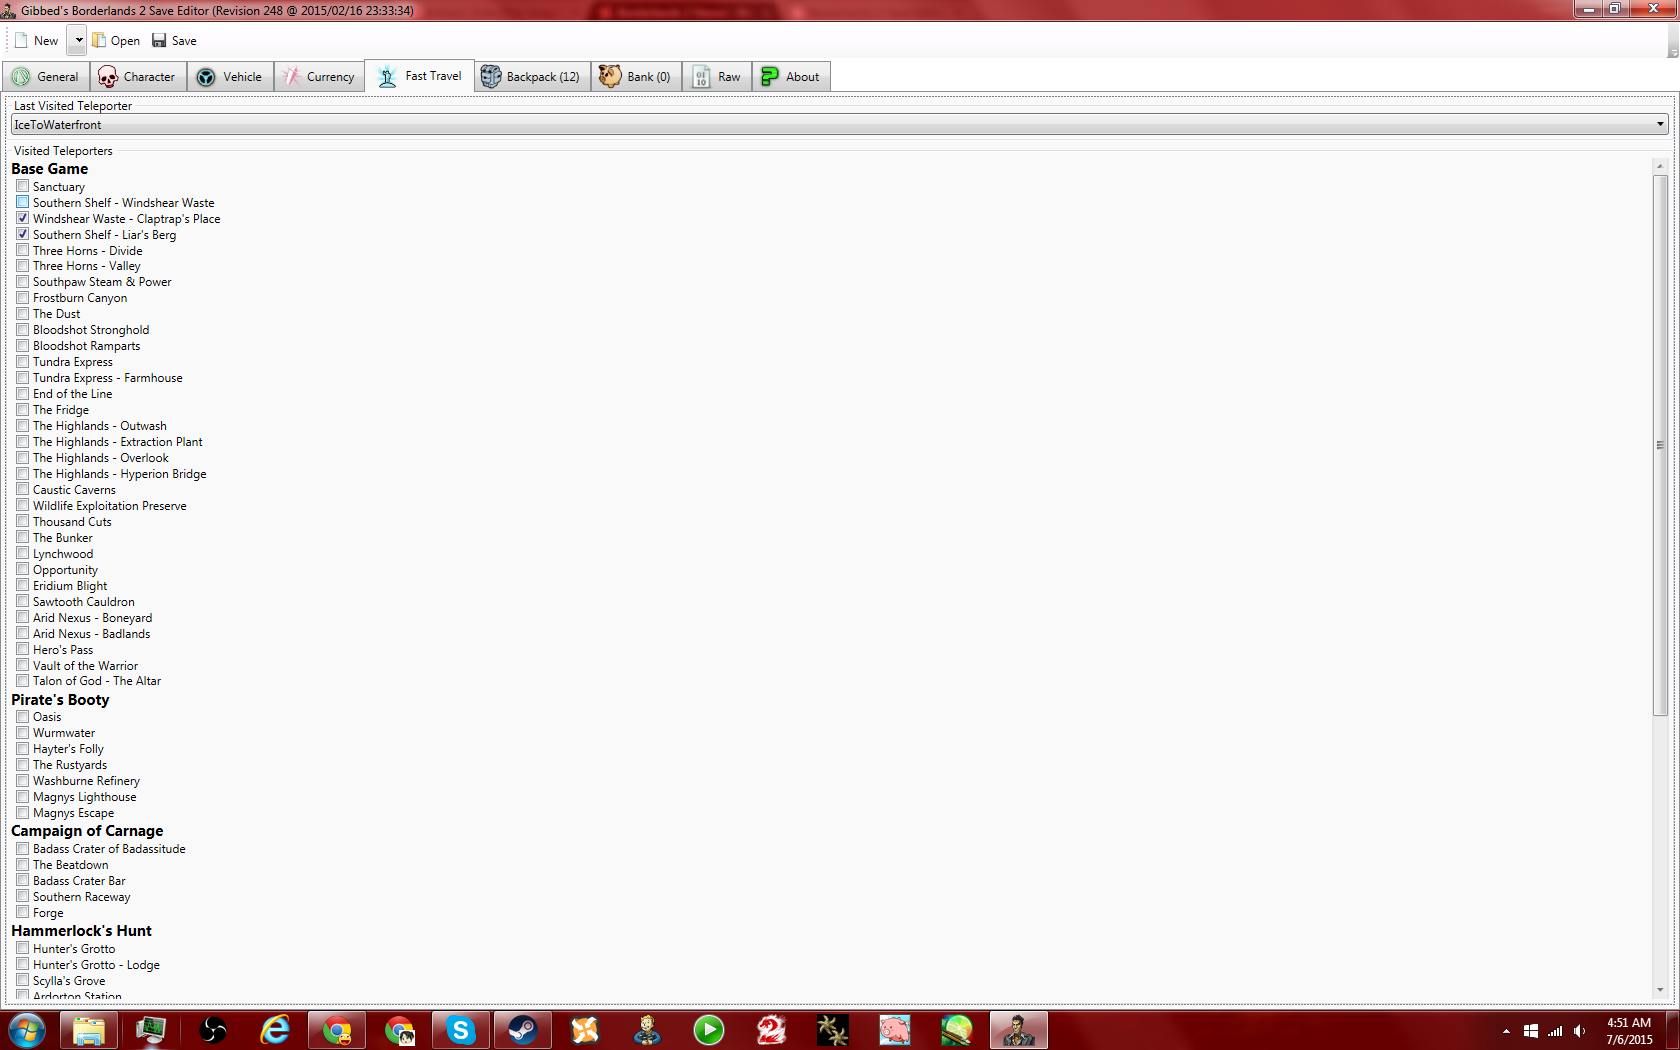Click the New file icon
This screenshot has height=1050, width=1680.
coord(21,41)
